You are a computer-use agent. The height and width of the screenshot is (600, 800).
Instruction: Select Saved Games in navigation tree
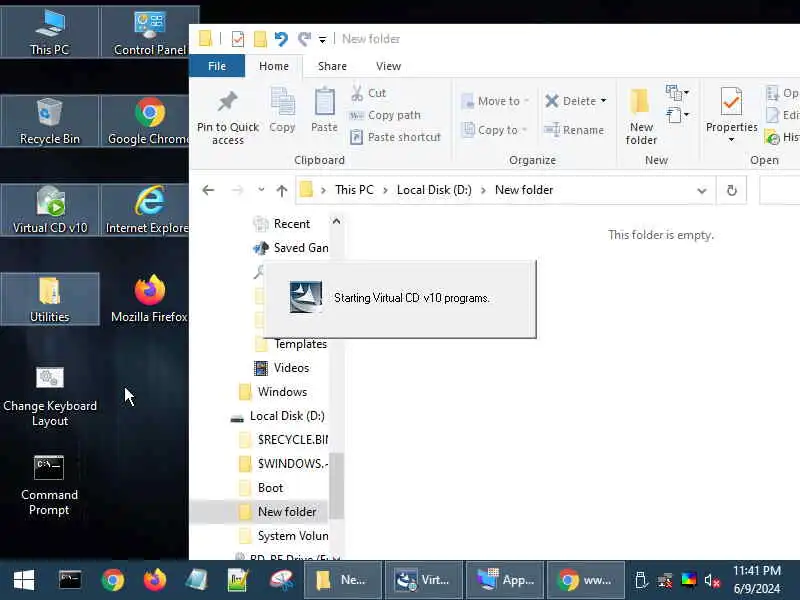pos(291,248)
